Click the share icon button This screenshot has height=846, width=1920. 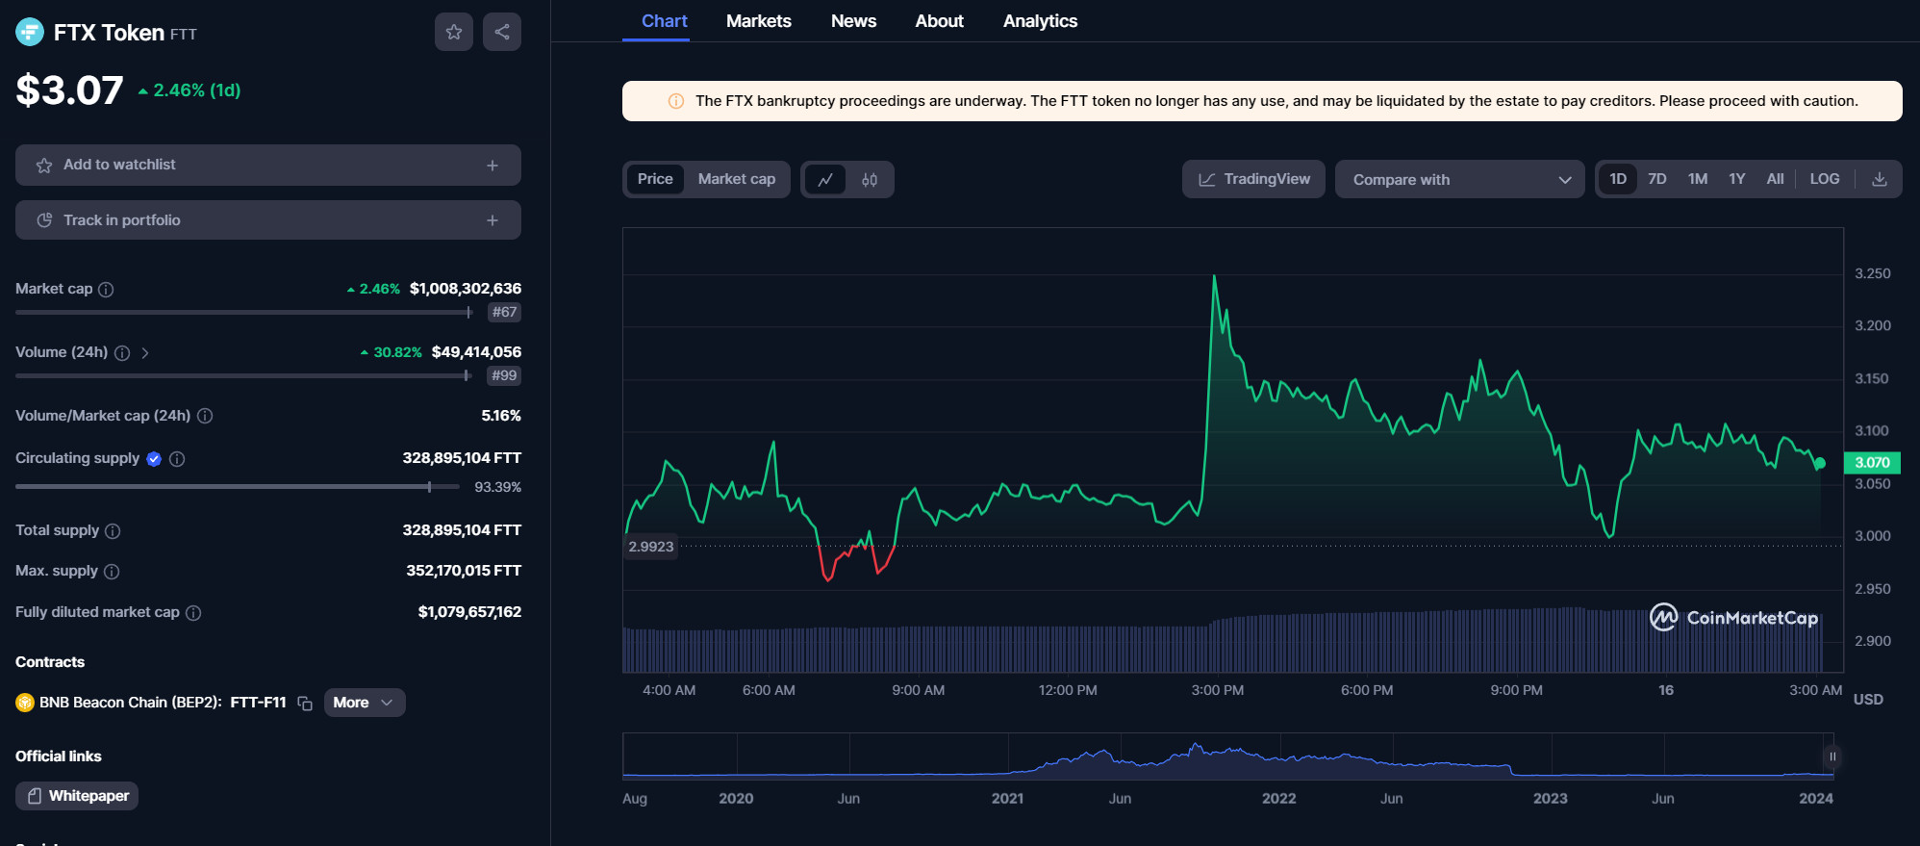tap(502, 32)
